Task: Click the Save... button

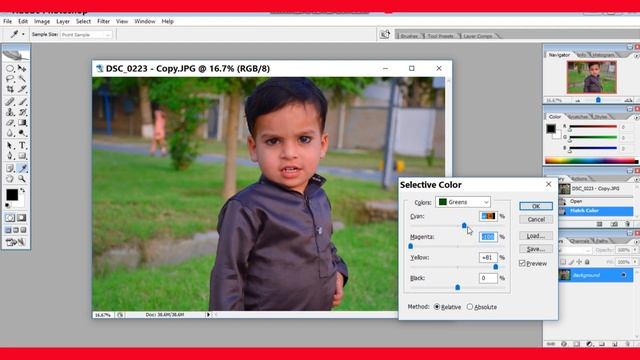Action: coord(536,249)
